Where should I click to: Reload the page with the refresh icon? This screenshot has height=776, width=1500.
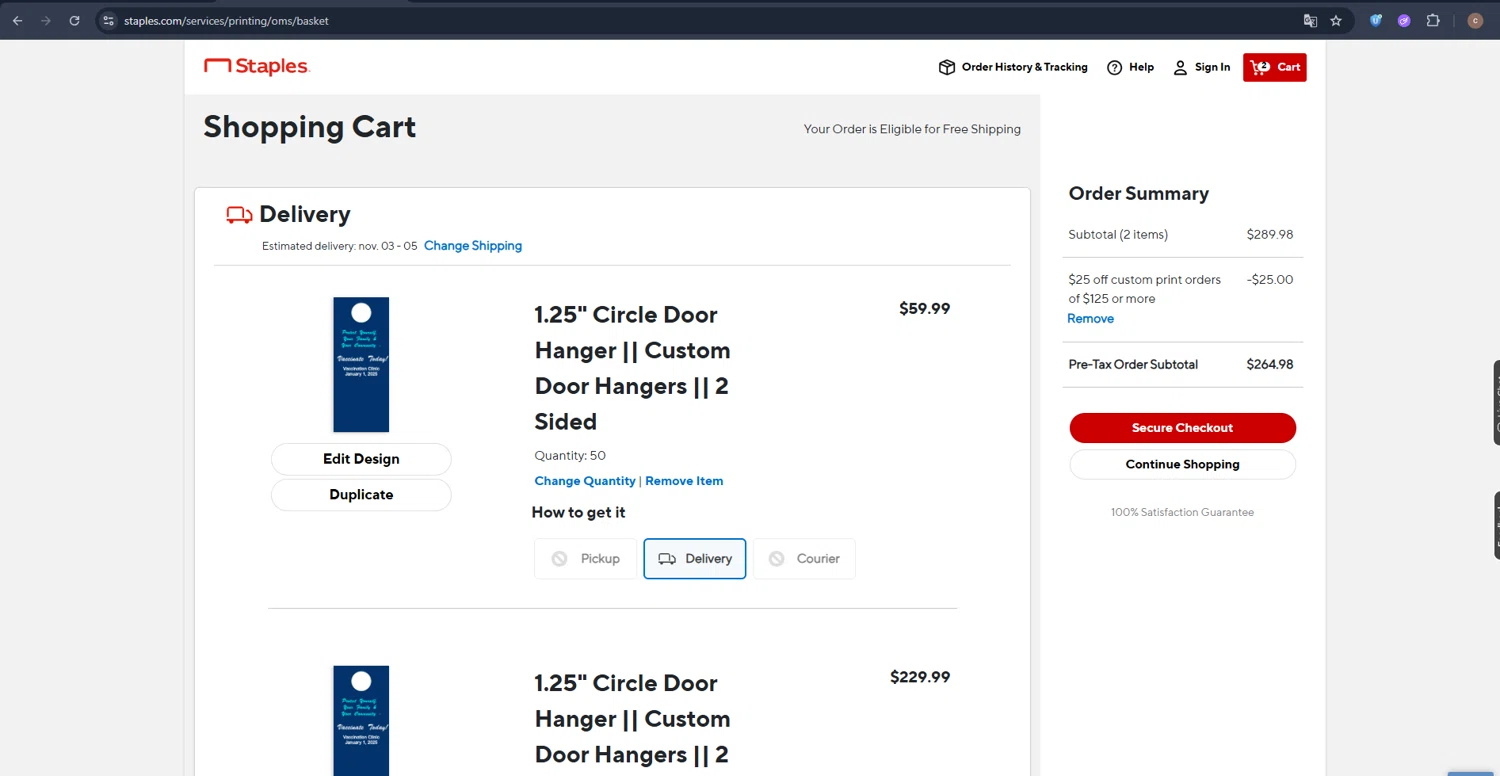pyautogui.click(x=74, y=20)
